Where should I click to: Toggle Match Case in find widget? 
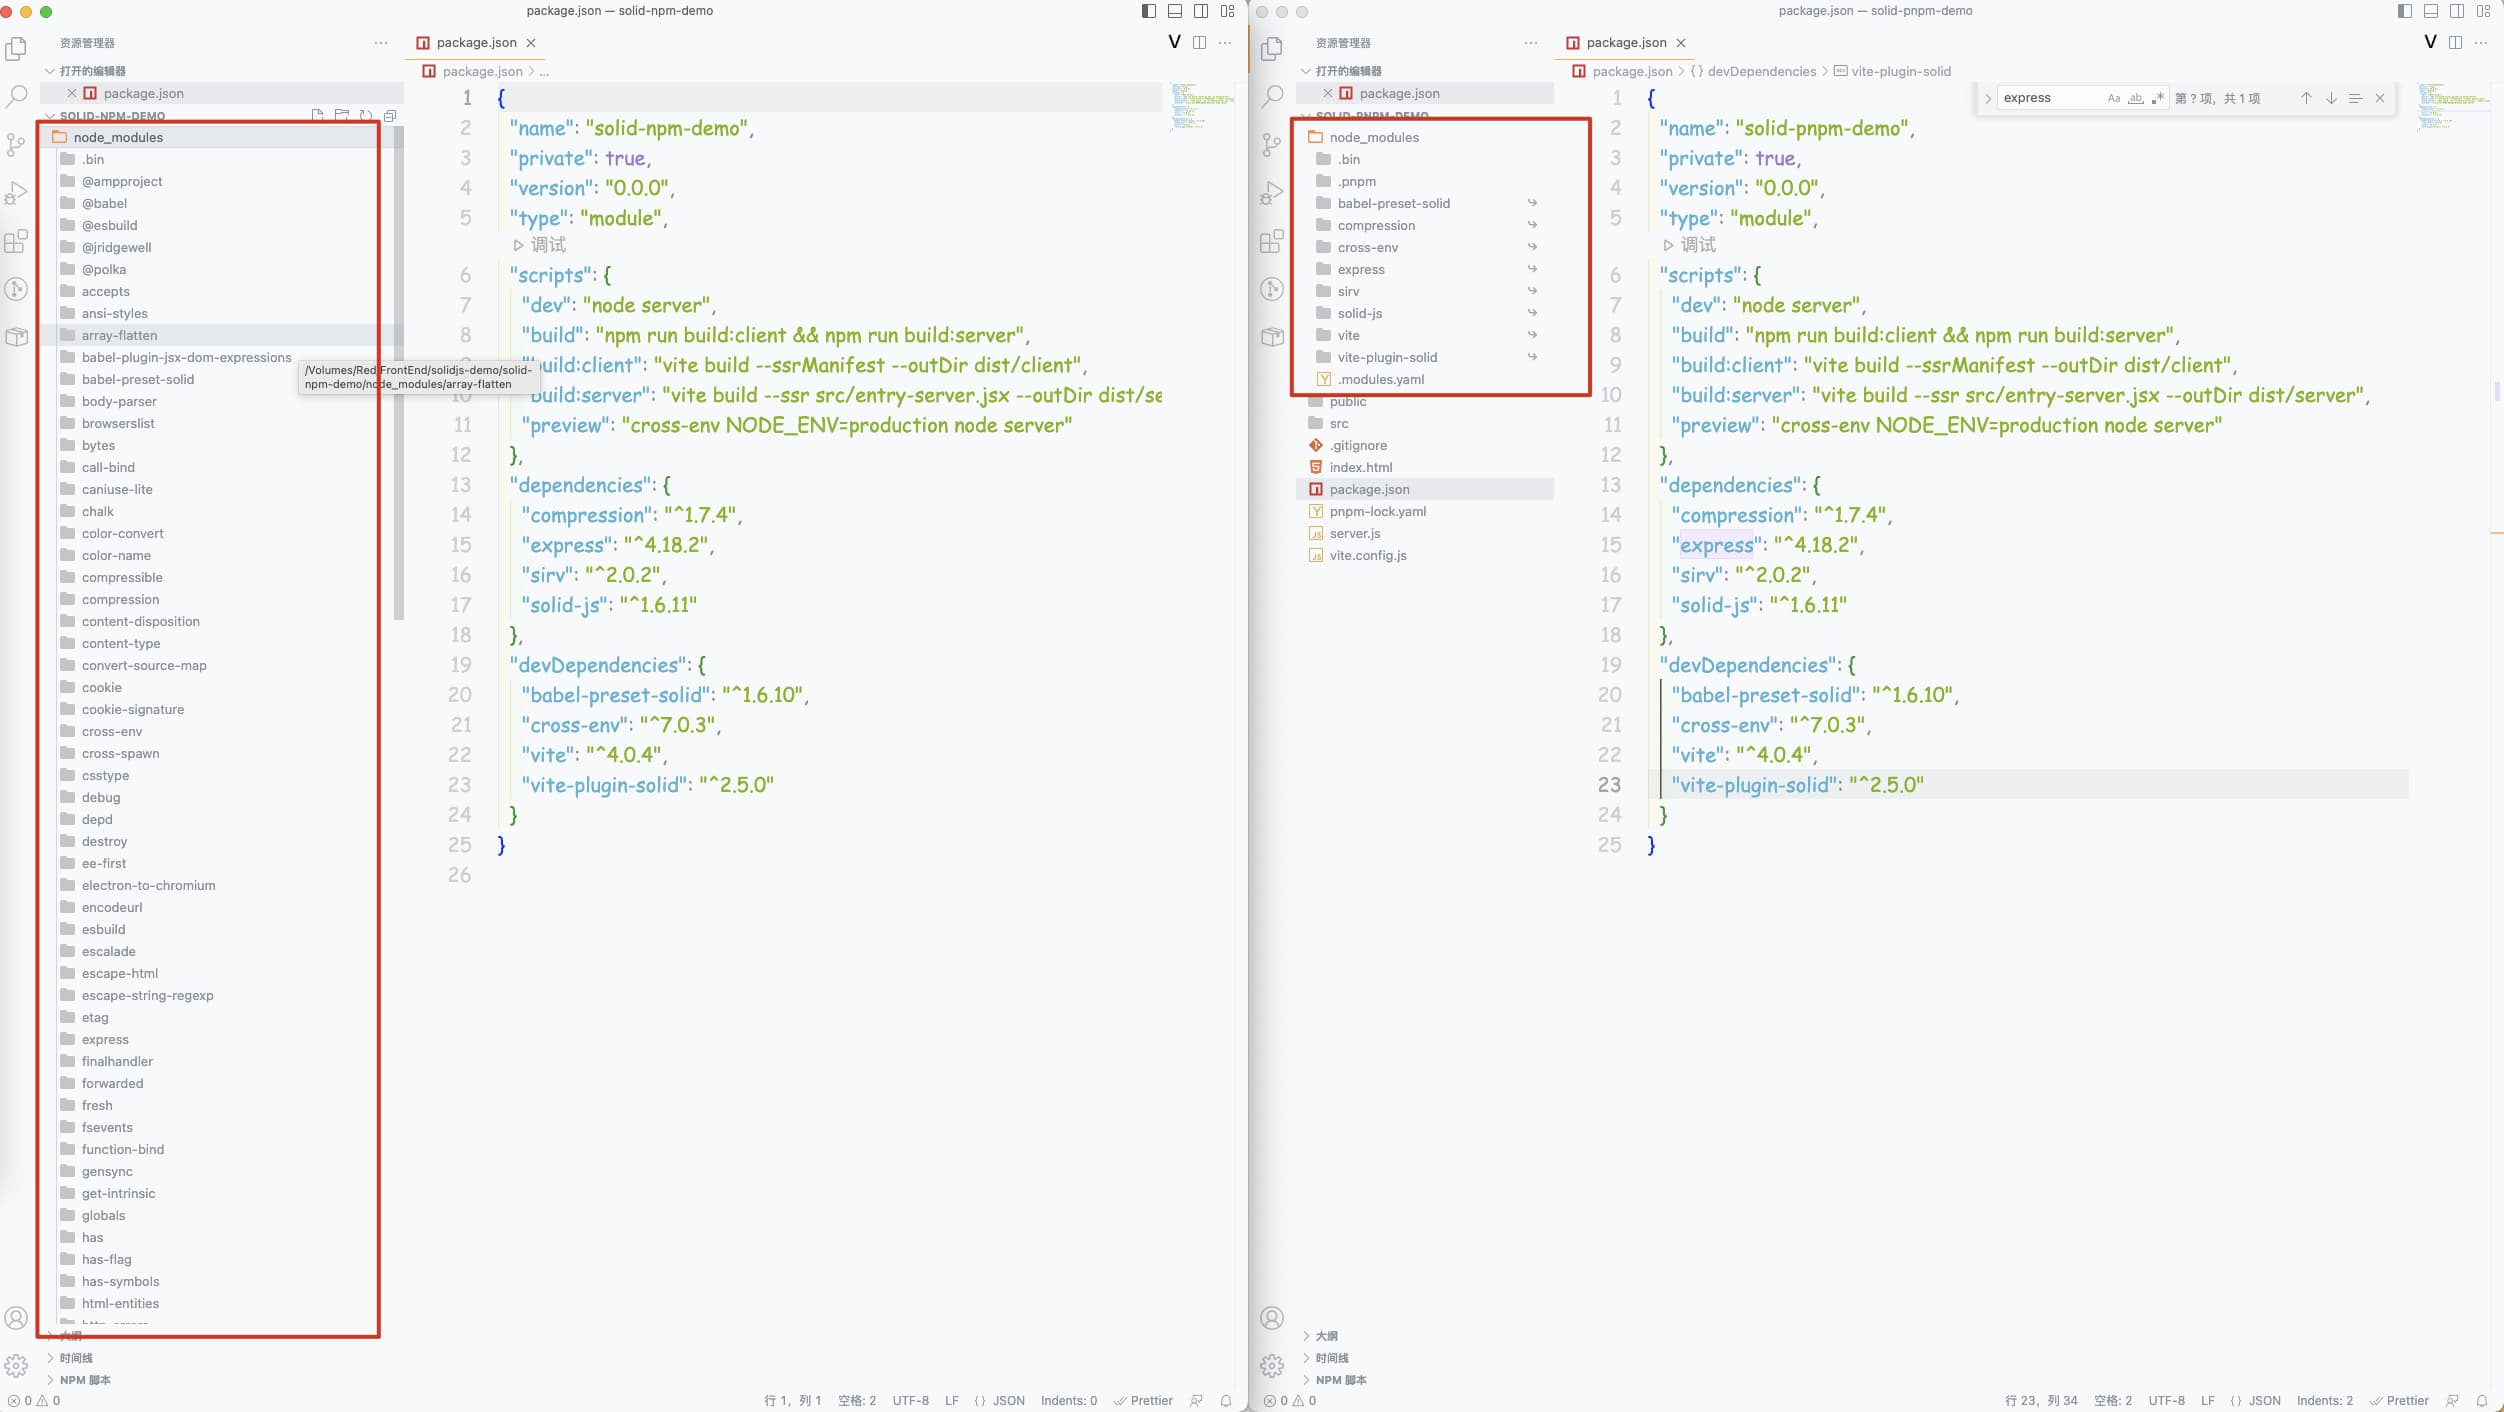tap(2113, 98)
